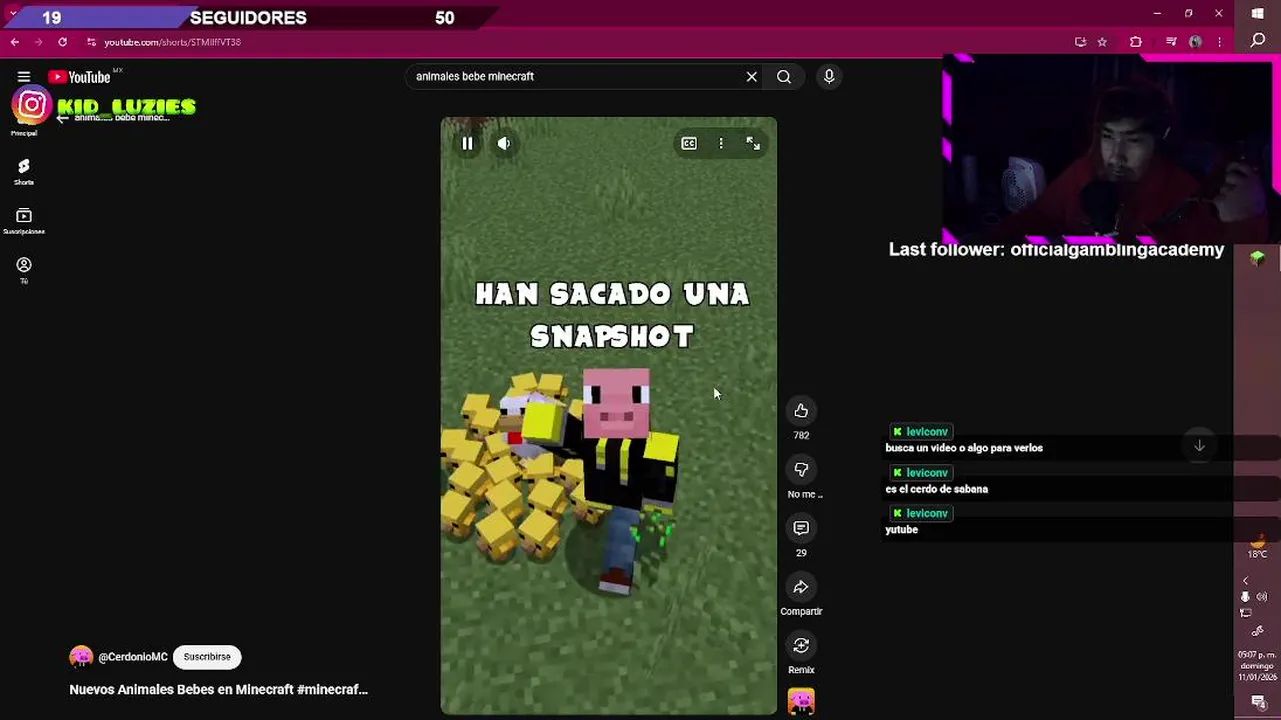Pause the playing Short
The image size is (1281, 720).
tap(467, 144)
